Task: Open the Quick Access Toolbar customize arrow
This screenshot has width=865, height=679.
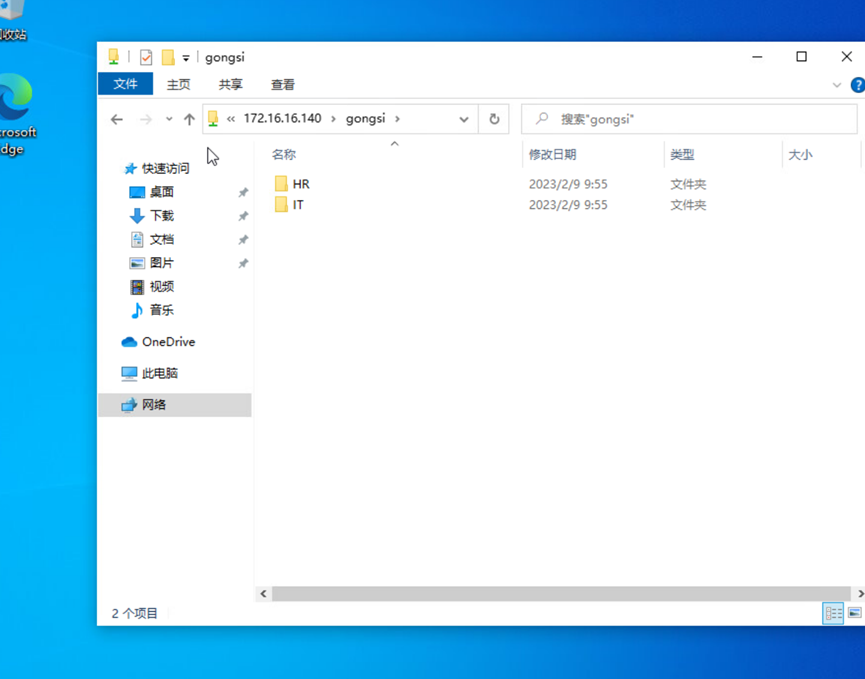Action: point(186,58)
